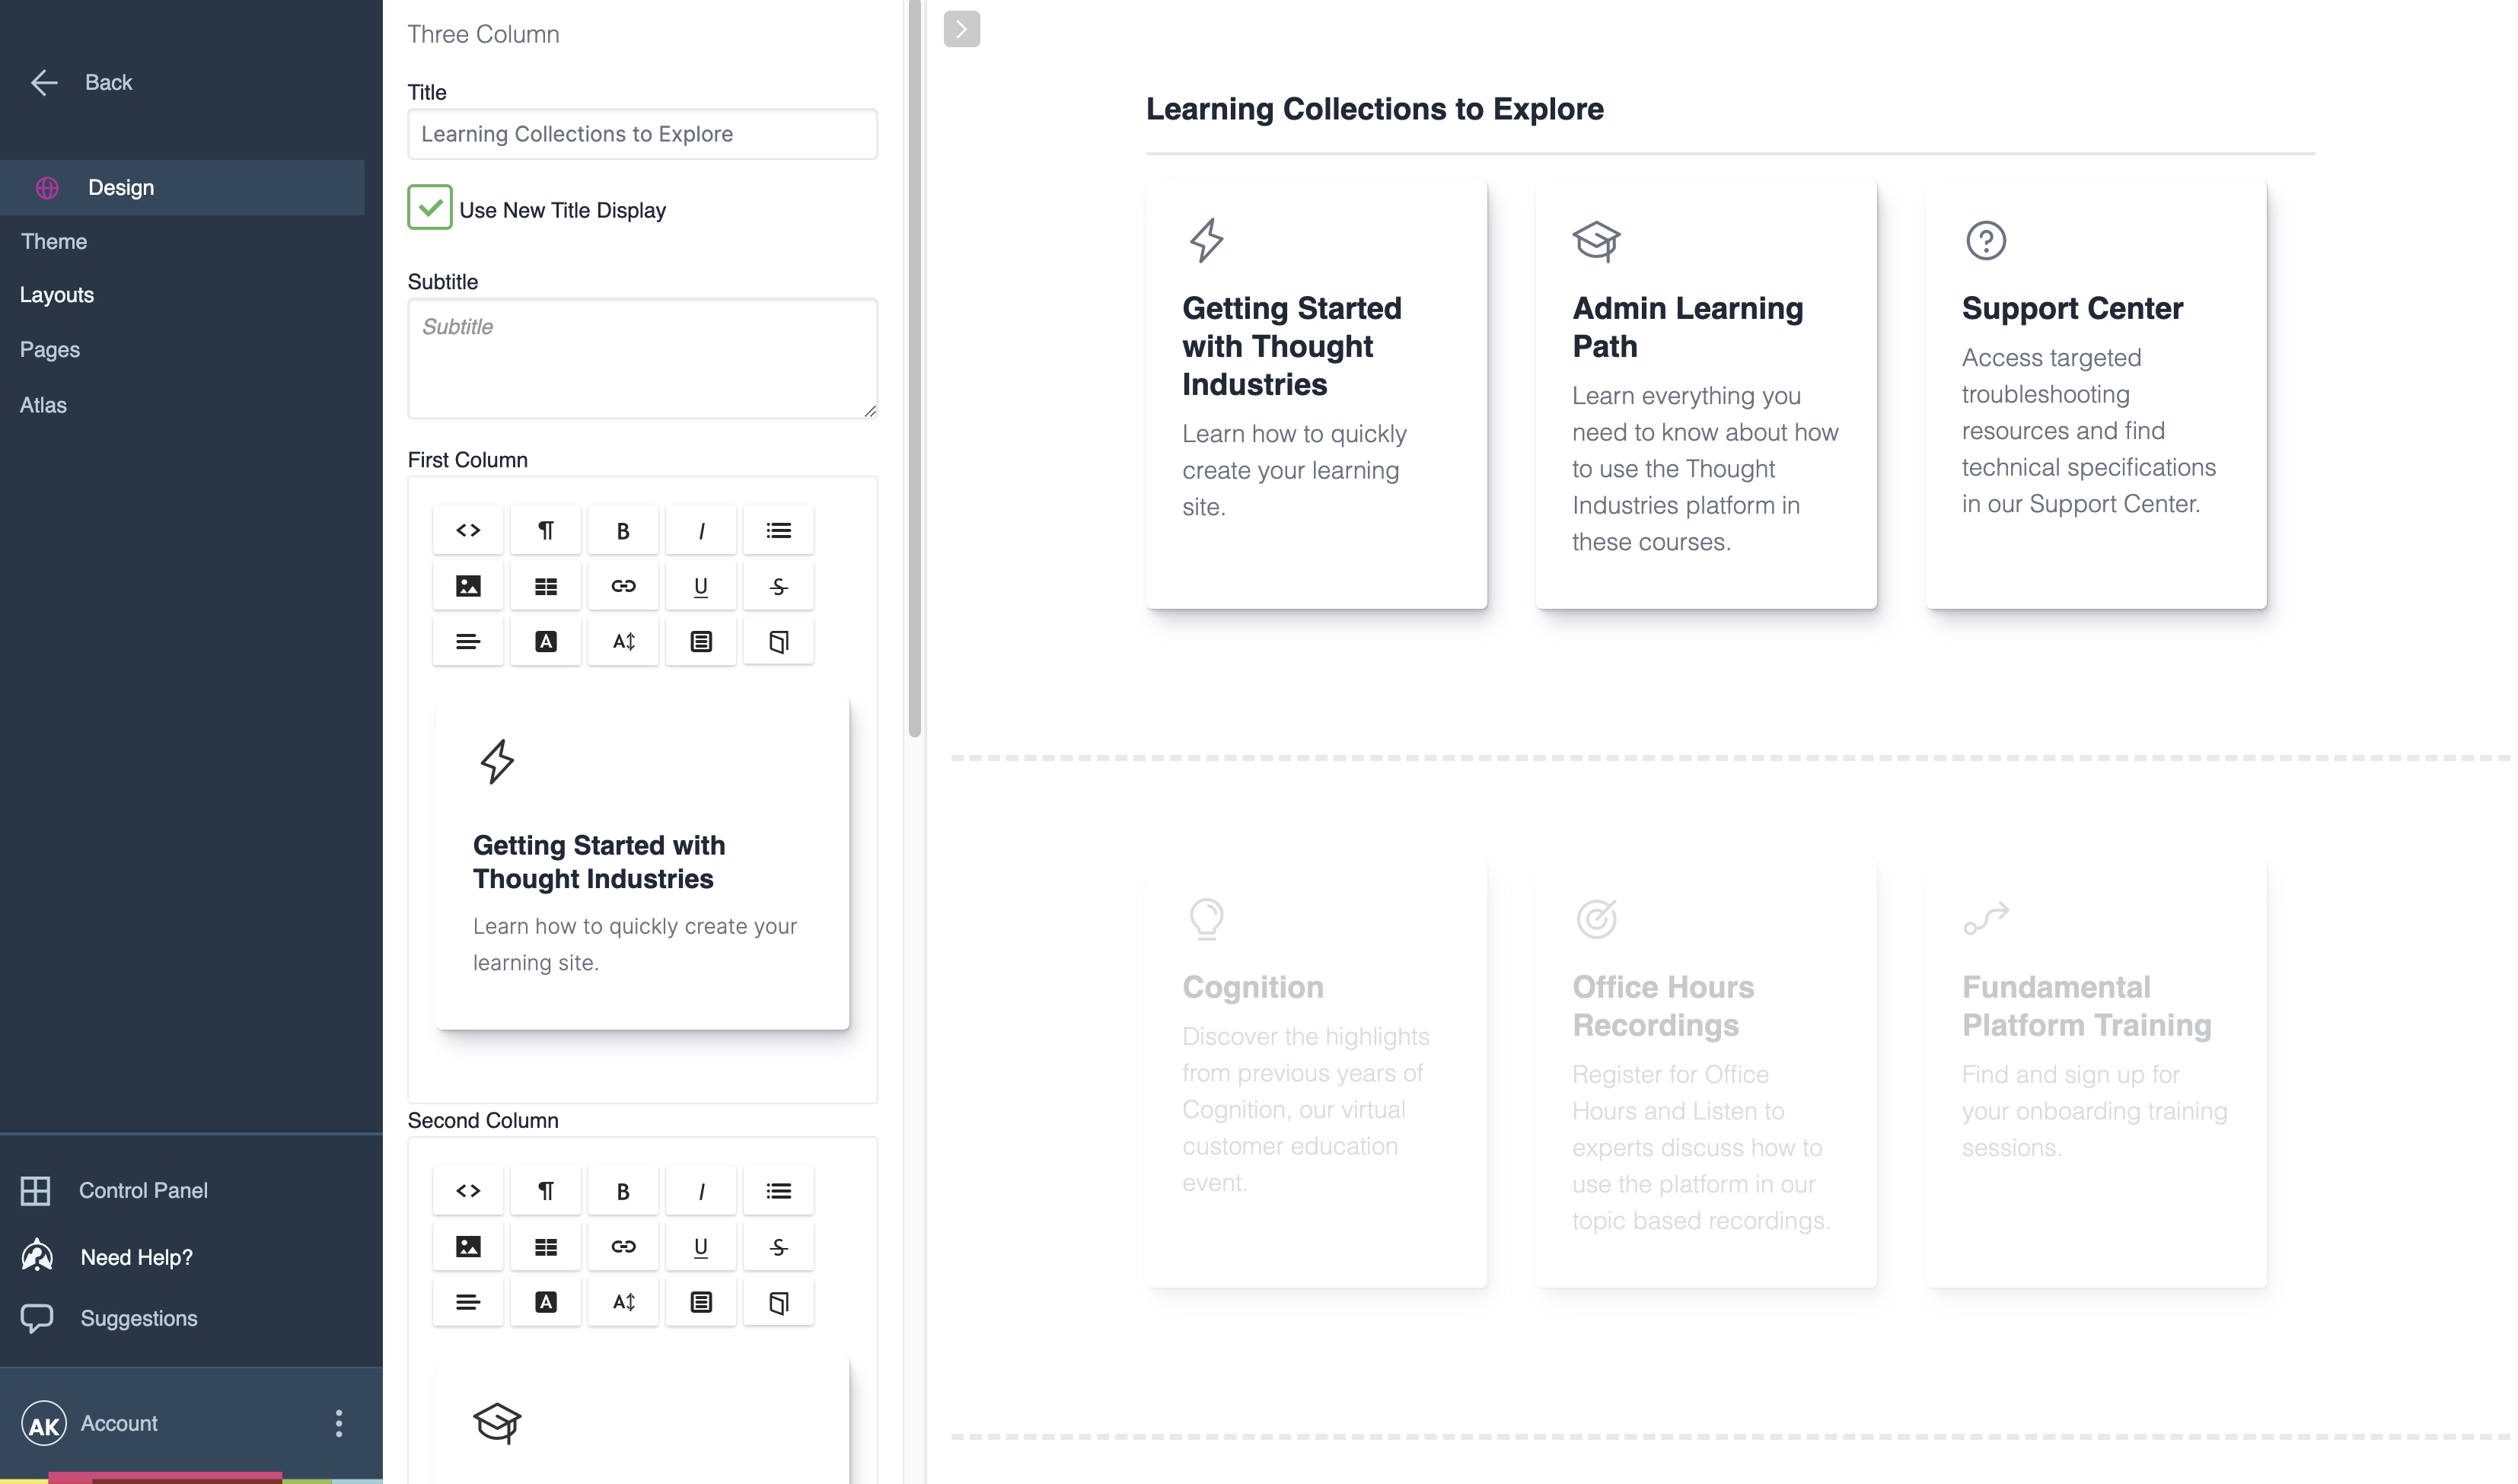
Task: Toggle underline in First Column editor
Action: pyautogui.click(x=701, y=586)
